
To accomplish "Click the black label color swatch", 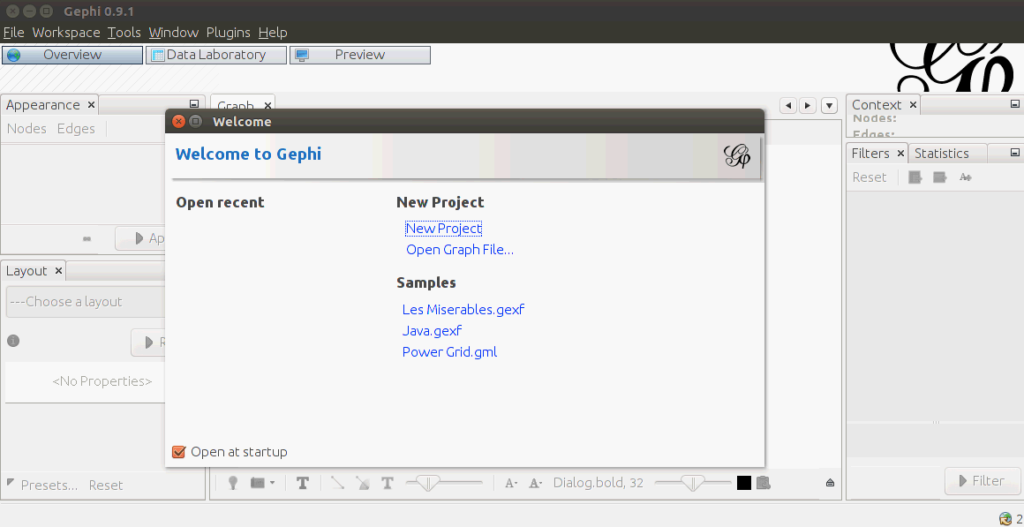I will pyautogui.click(x=744, y=483).
